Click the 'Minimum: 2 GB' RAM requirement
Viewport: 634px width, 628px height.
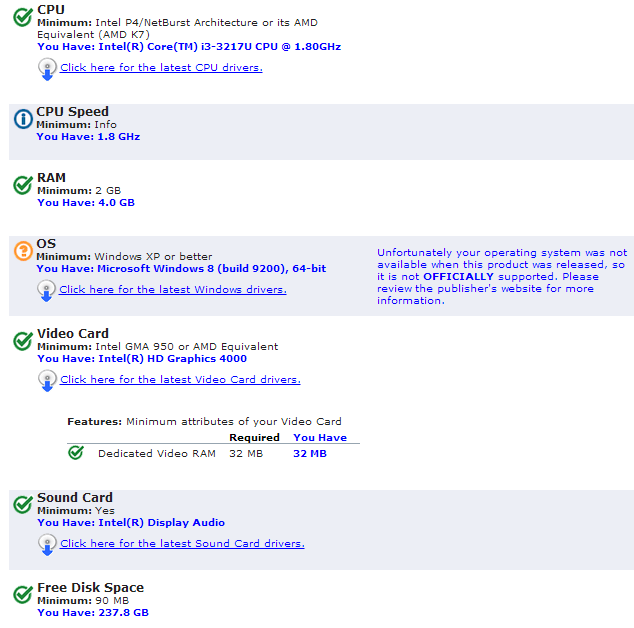click(79, 190)
